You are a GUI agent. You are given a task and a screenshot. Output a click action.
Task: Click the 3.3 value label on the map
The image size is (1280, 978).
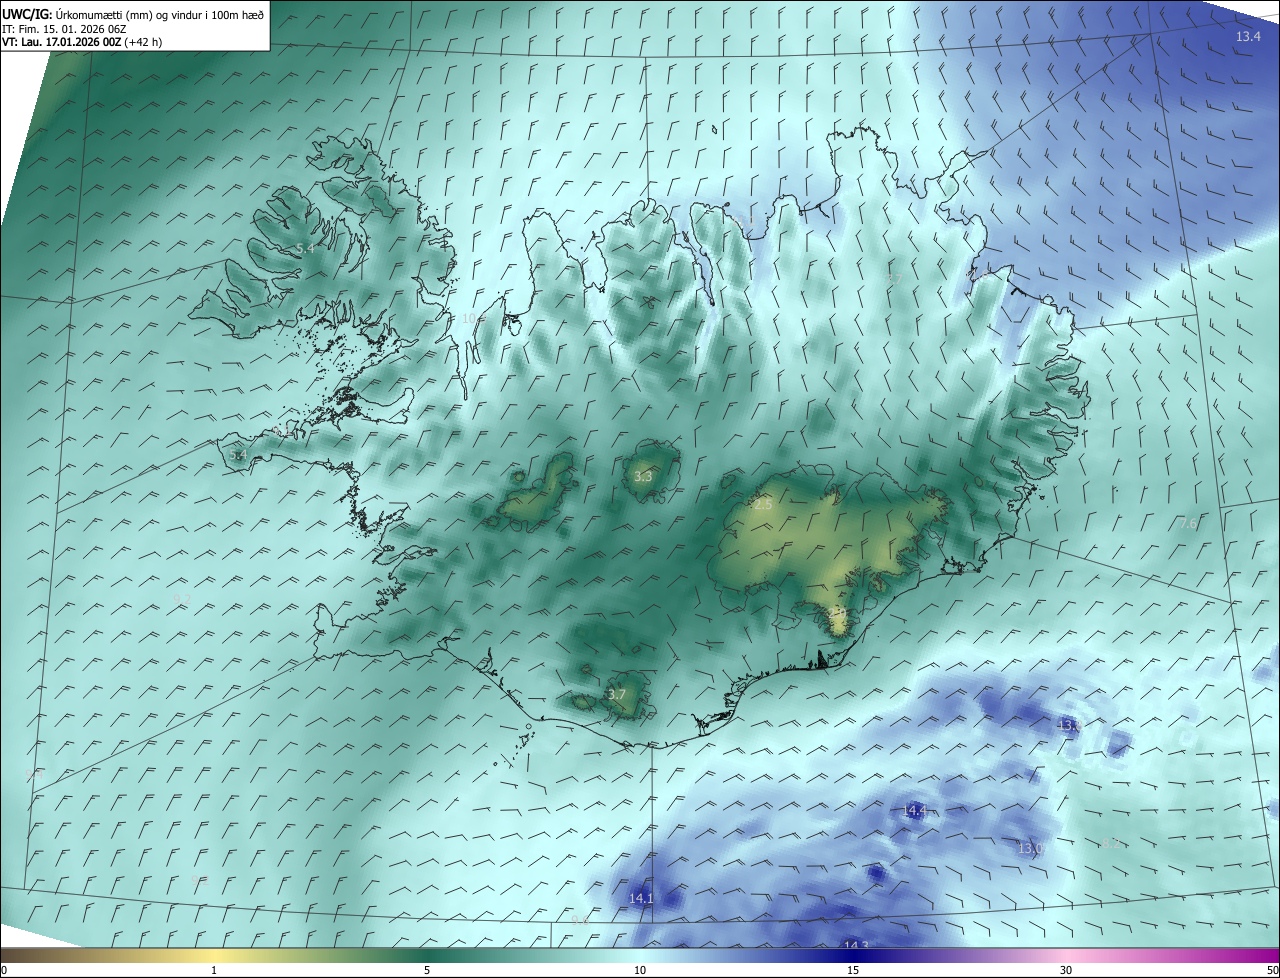[x=642, y=477]
